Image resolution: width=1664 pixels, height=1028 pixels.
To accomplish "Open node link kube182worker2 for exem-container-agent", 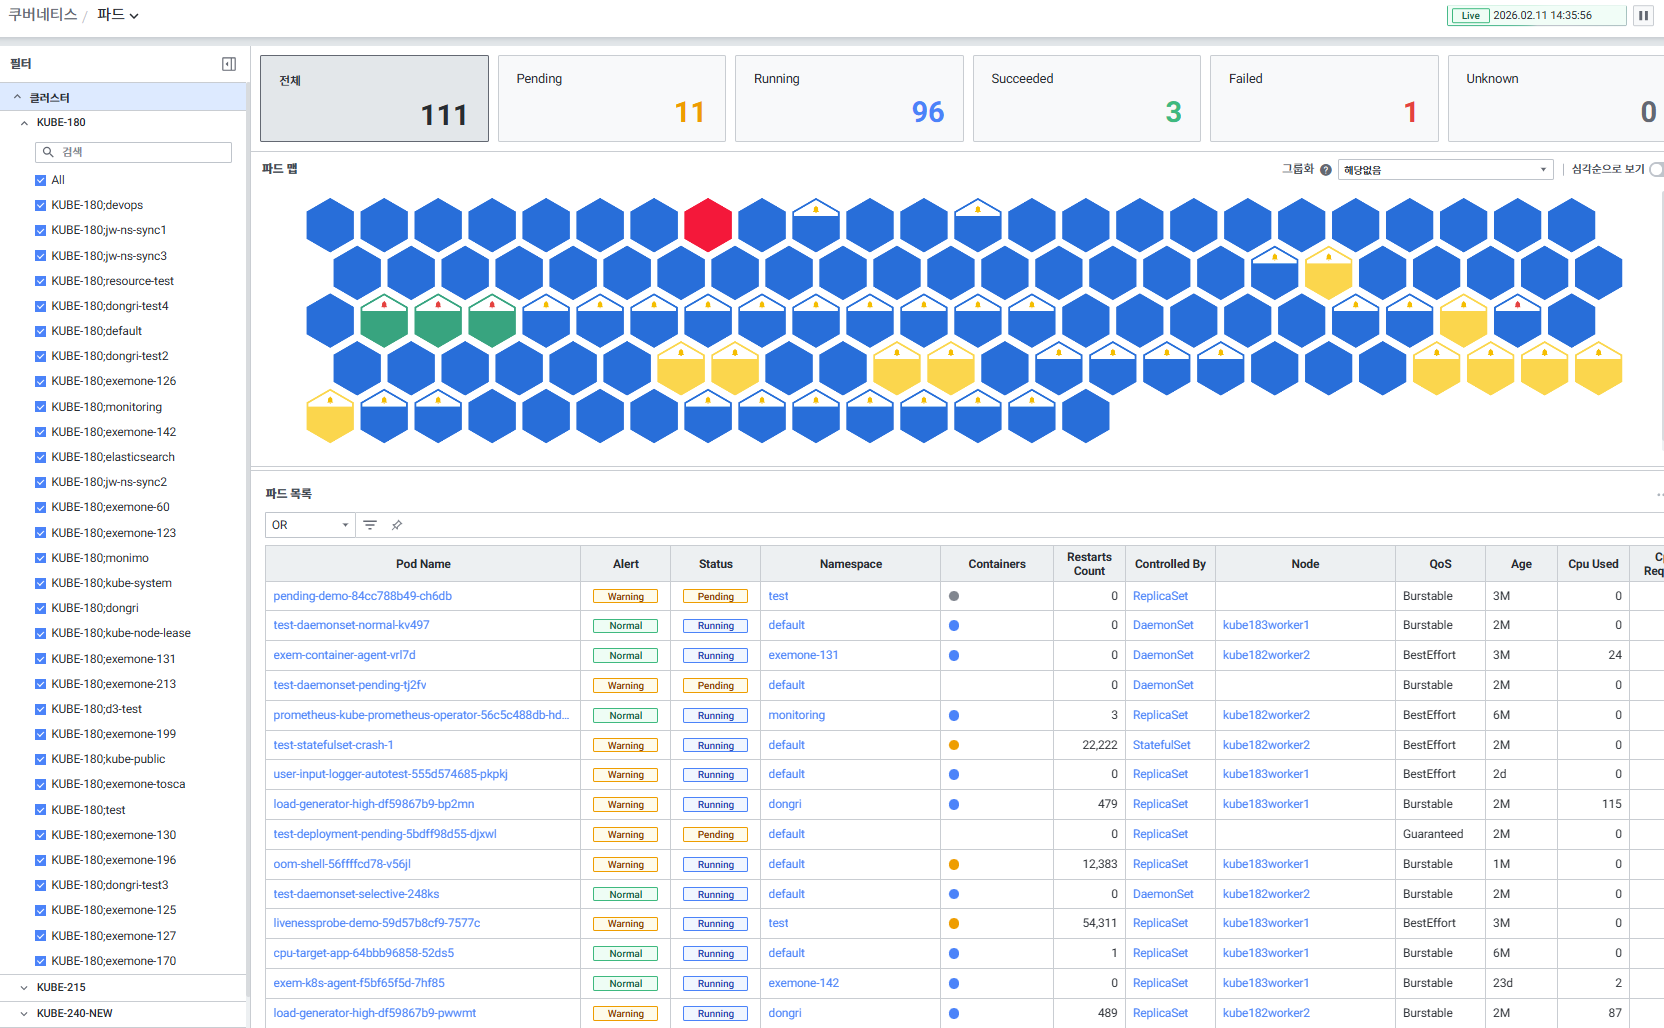I will pos(1265,655).
